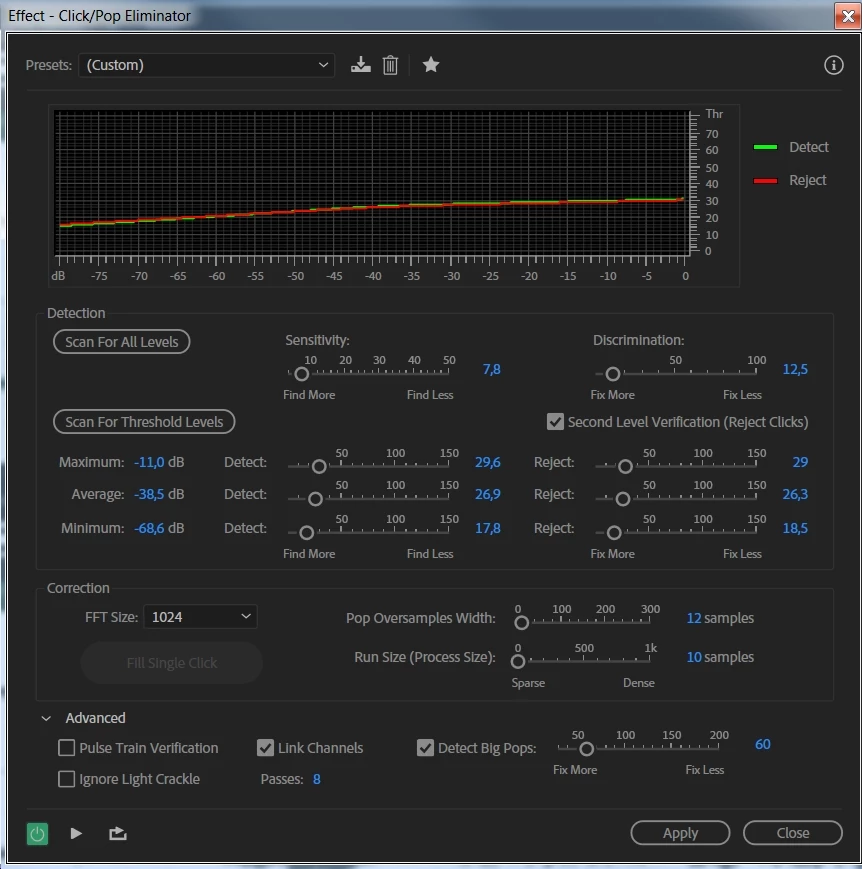Open the effect info icon

point(833,65)
